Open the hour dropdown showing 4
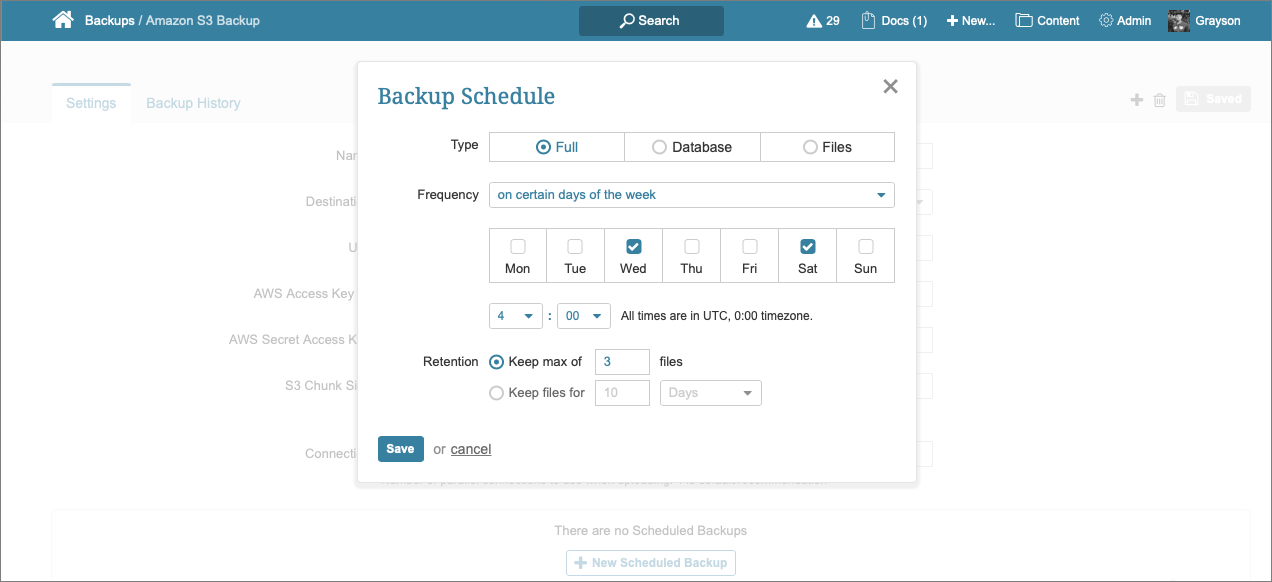 [516, 316]
